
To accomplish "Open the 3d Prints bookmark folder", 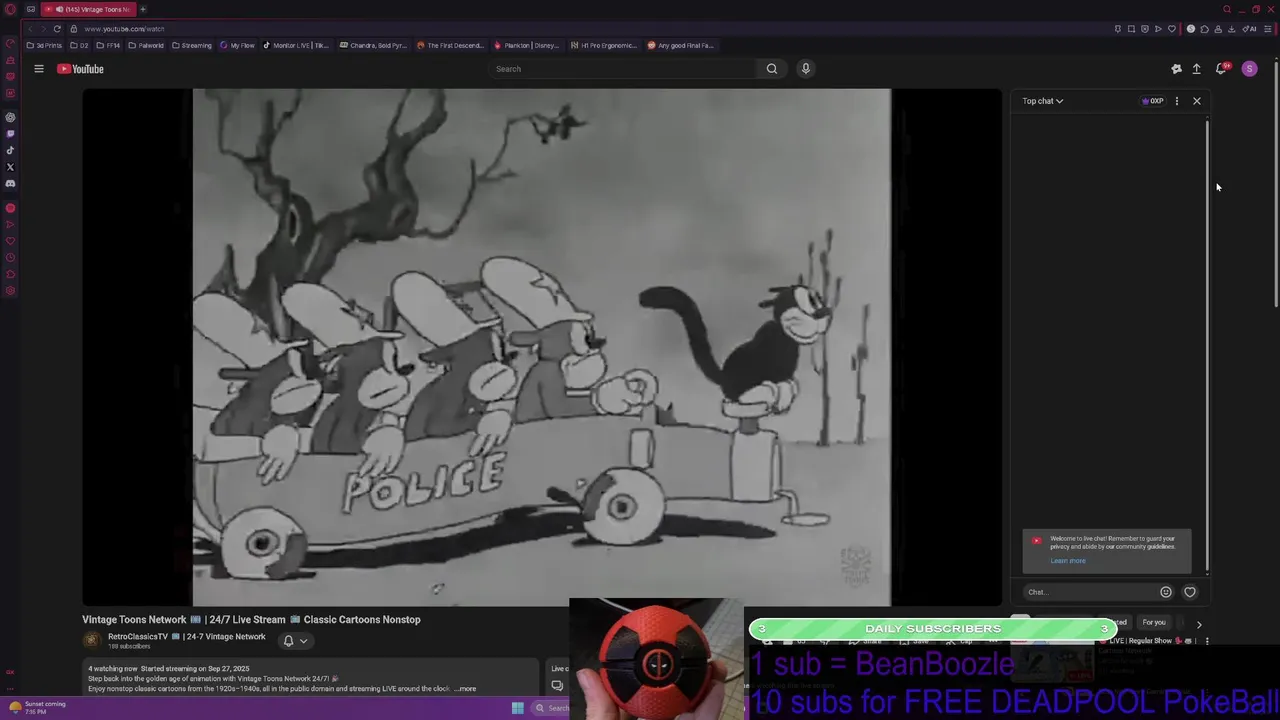I will pyautogui.click(x=44, y=45).
